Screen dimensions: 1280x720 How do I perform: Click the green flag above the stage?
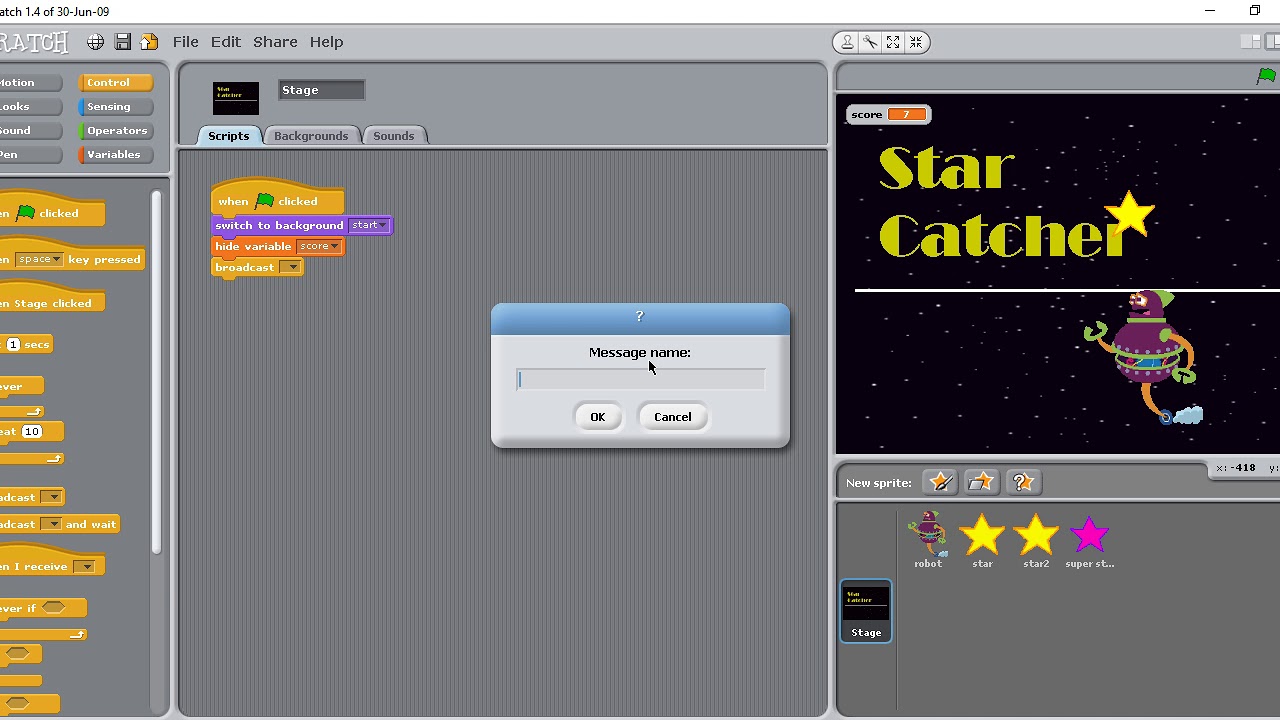(x=1266, y=77)
